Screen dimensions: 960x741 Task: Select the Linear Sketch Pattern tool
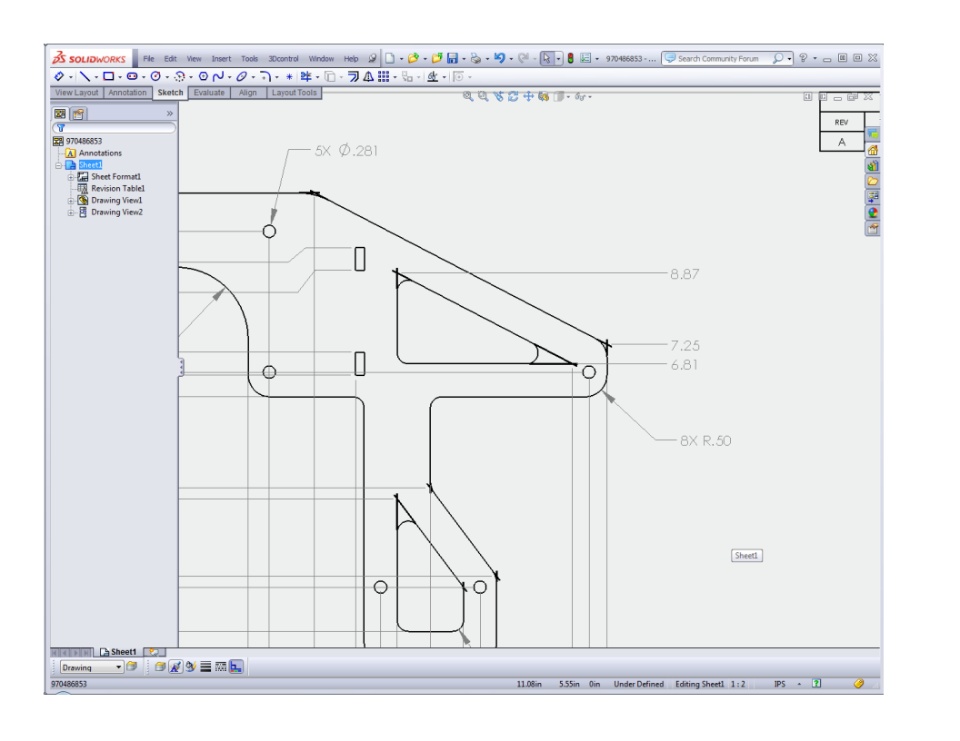pyautogui.click(x=383, y=77)
